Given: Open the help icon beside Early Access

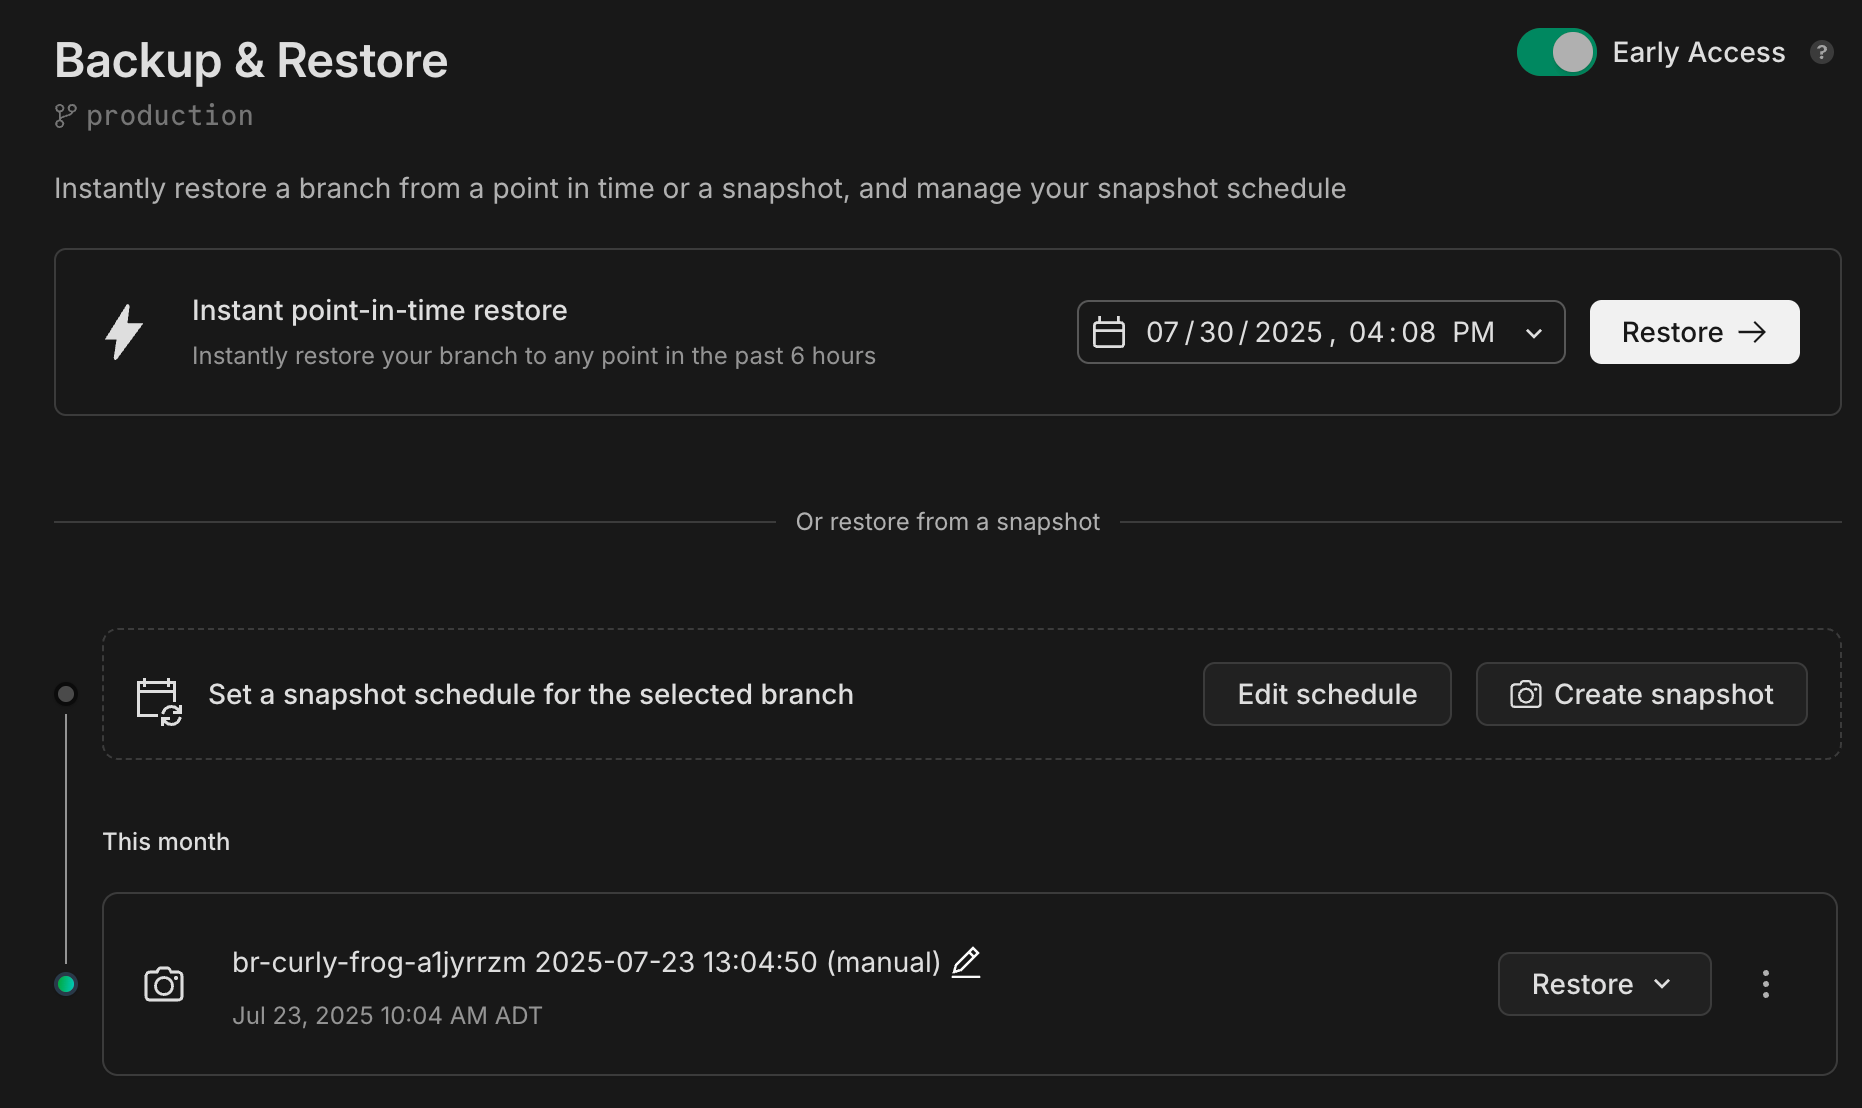Looking at the screenshot, I should coord(1824,52).
